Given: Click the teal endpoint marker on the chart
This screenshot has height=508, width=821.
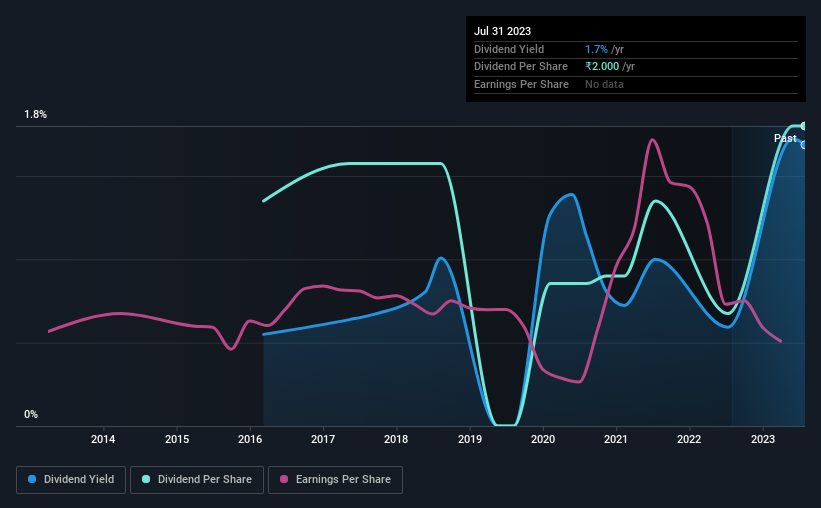Looking at the screenshot, I should [803, 126].
